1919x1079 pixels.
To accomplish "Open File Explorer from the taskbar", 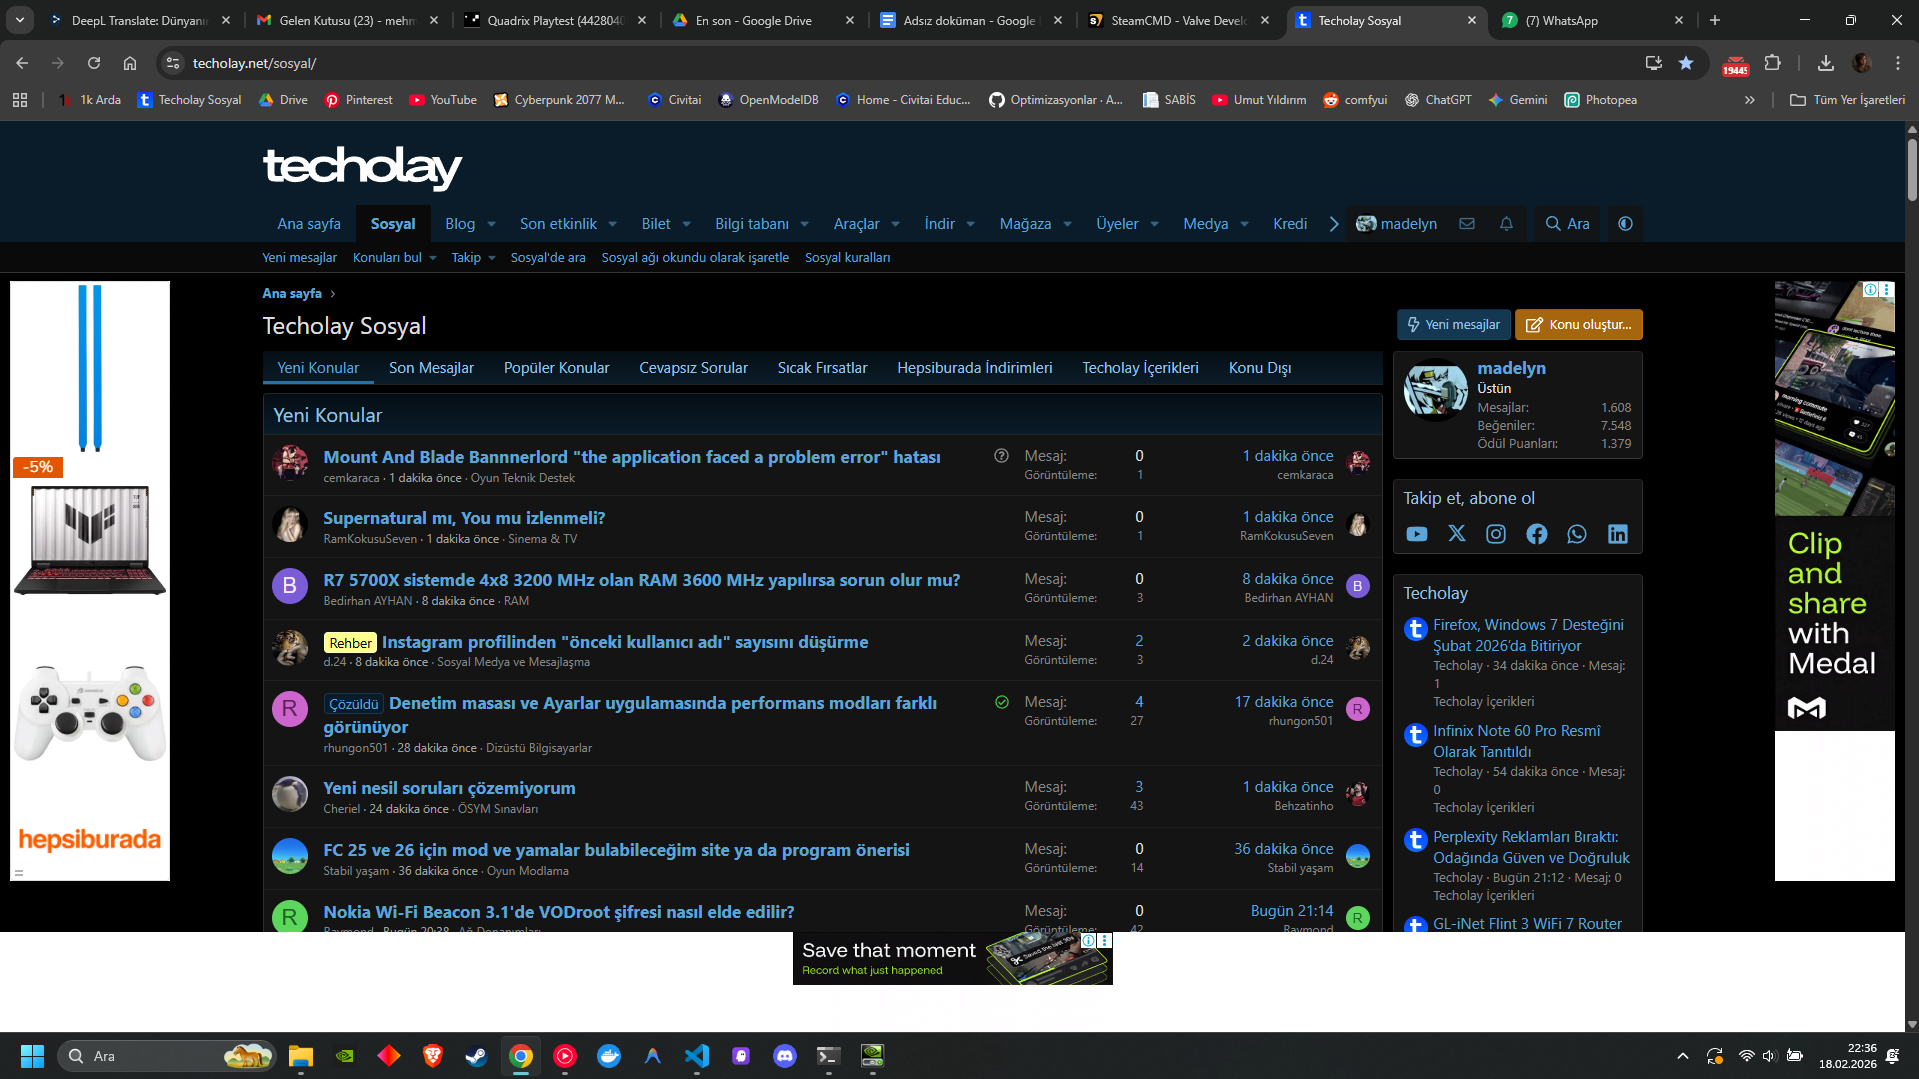I will click(x=301, y=1056).
